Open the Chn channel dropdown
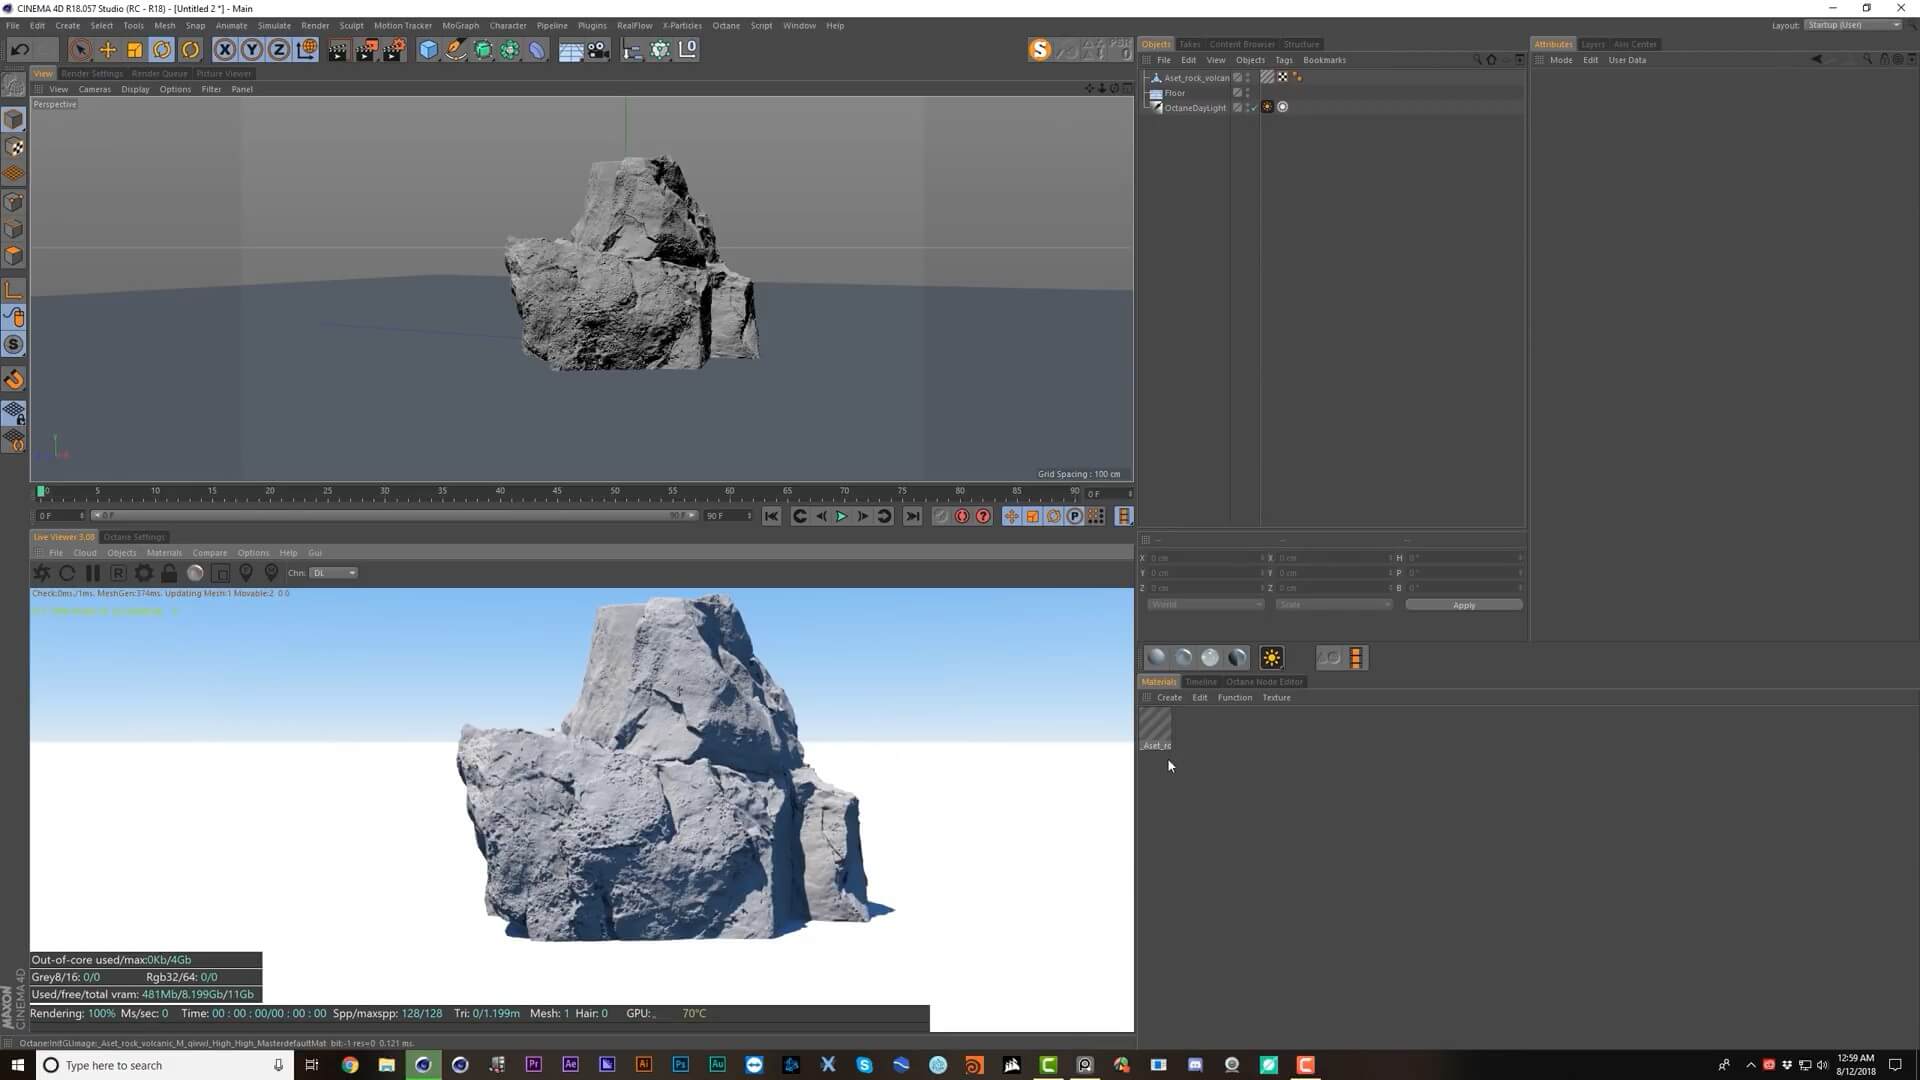This screenshot has height=1080, width=1920. [x=333, y=573]
